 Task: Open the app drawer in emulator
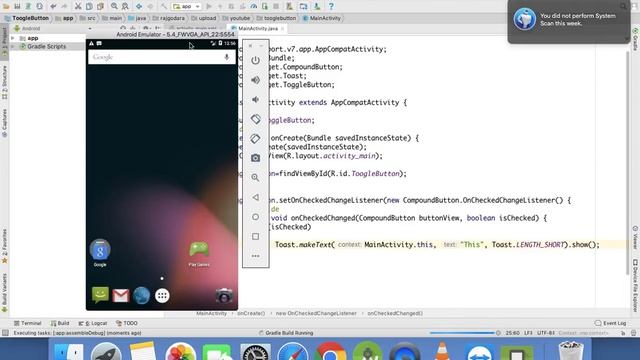tap(162, 296)
